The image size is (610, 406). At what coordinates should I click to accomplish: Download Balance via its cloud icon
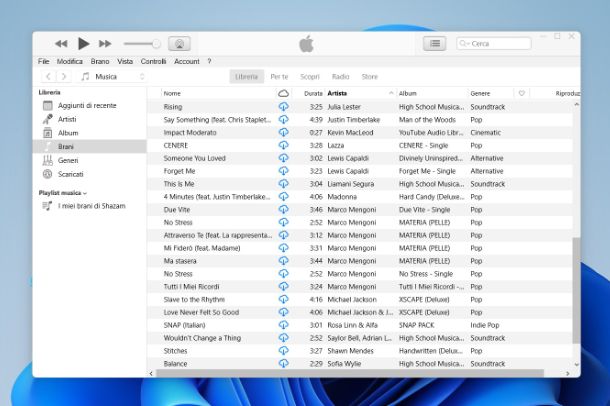point(284,363)
